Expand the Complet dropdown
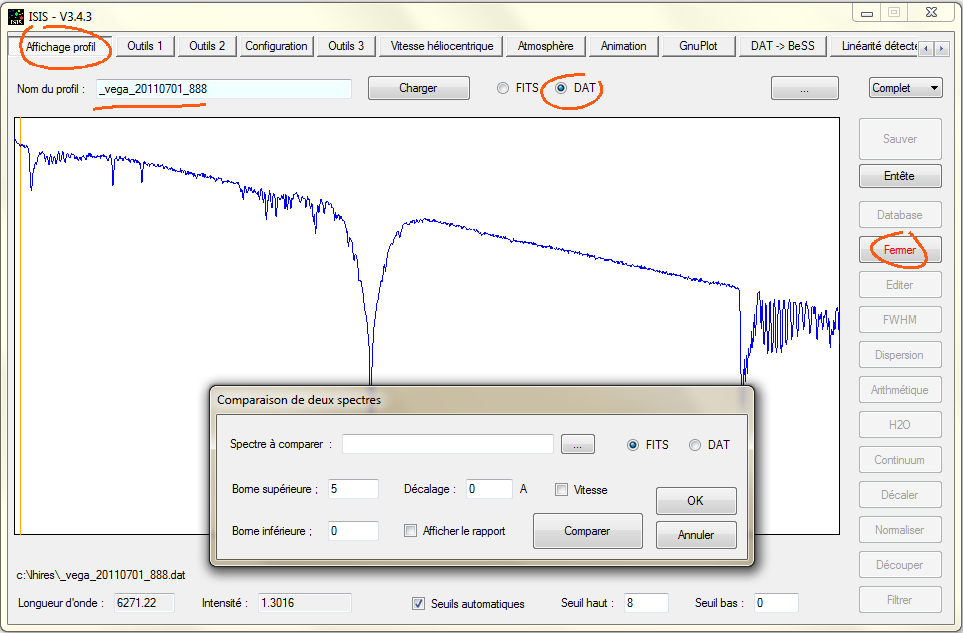Image resolution: width=963 pixels, height=633 pixels. point(905,88)
